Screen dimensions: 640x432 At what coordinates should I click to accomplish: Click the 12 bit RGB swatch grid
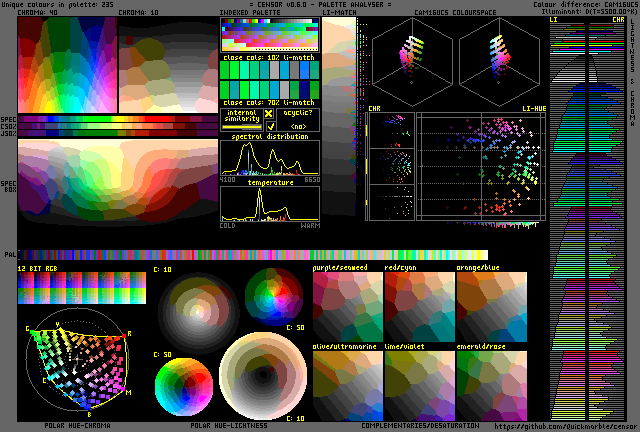click(x=81, y=289)
